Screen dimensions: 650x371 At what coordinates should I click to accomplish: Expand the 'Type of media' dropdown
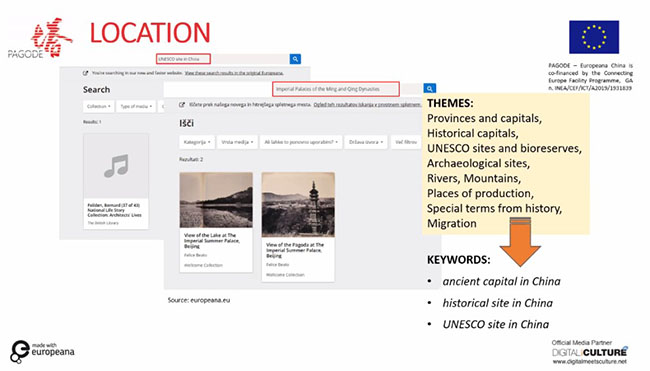(136, 107)
